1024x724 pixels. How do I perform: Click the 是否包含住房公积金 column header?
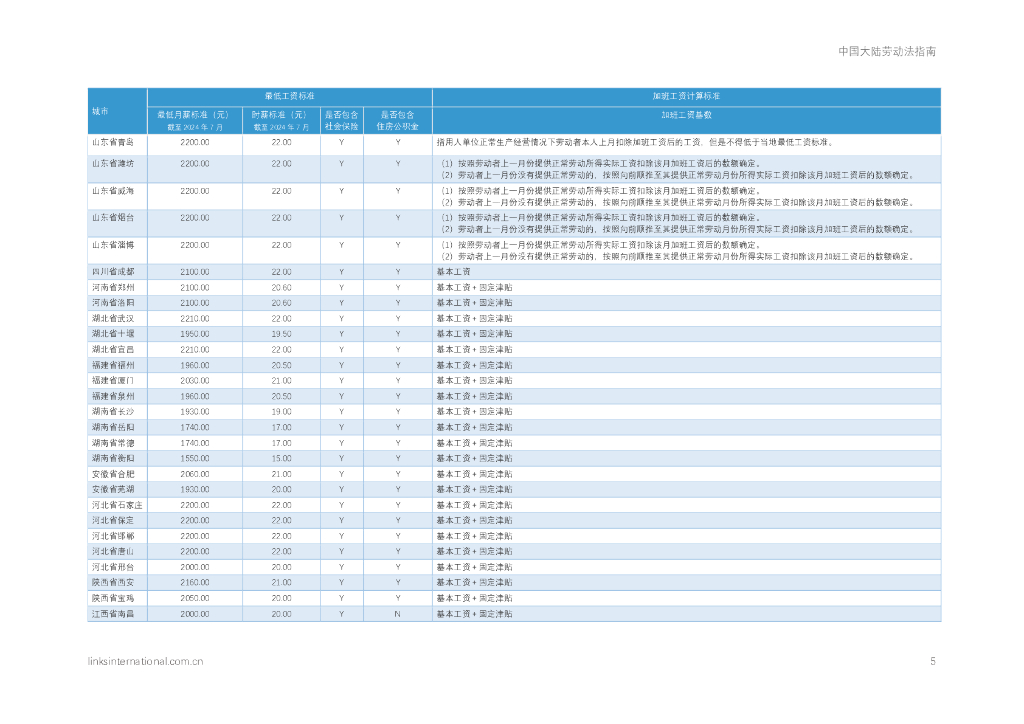tap(397, 120)
